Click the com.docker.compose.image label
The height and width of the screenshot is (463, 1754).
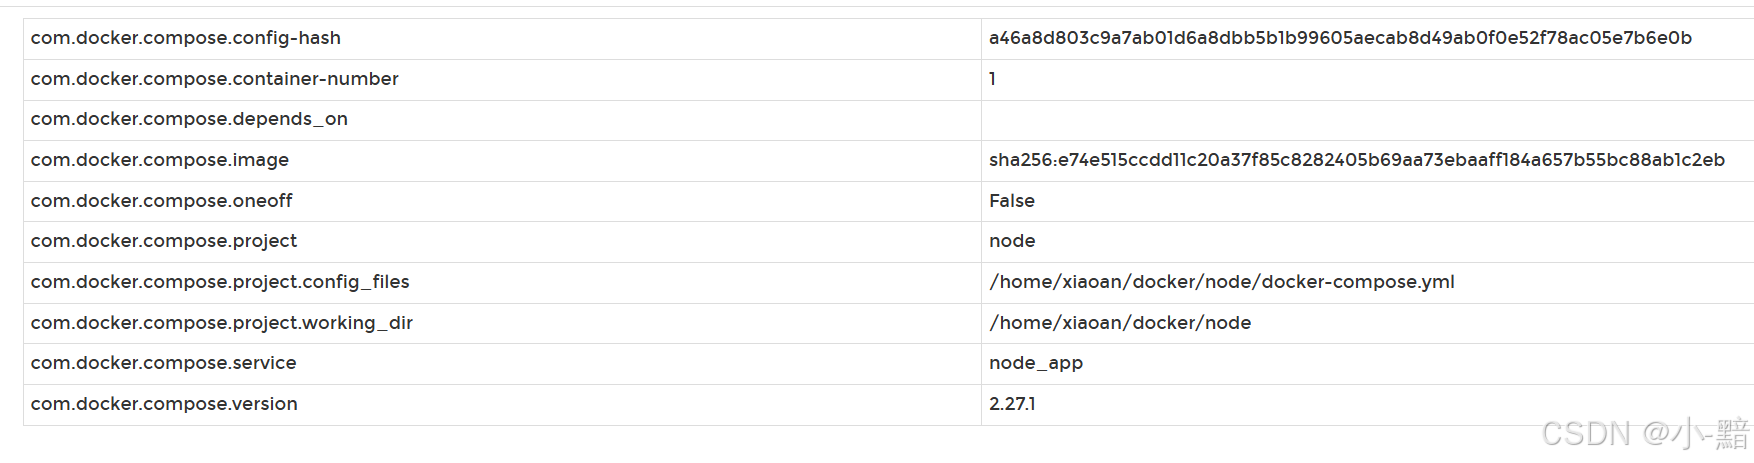(x=160, y=160)
